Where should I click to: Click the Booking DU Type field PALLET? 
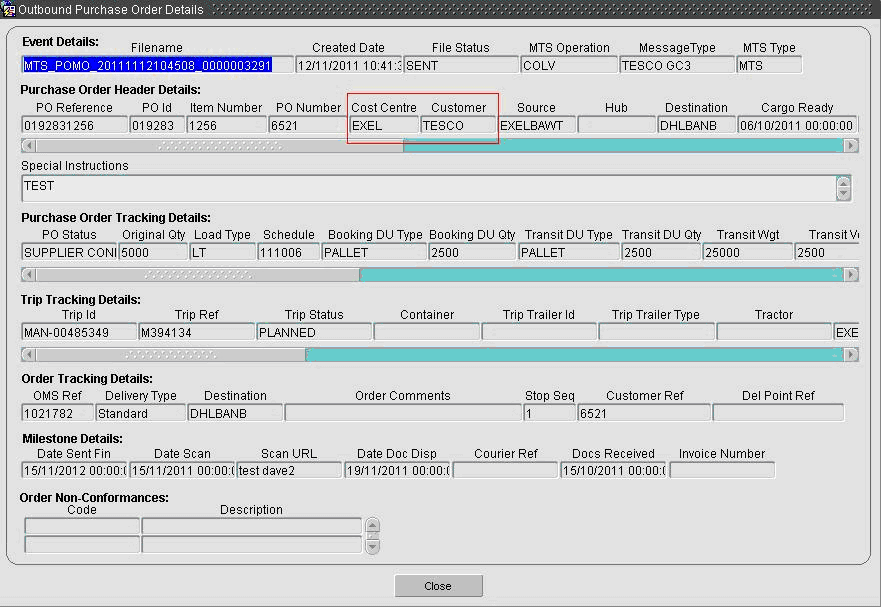tap(374, 252)
